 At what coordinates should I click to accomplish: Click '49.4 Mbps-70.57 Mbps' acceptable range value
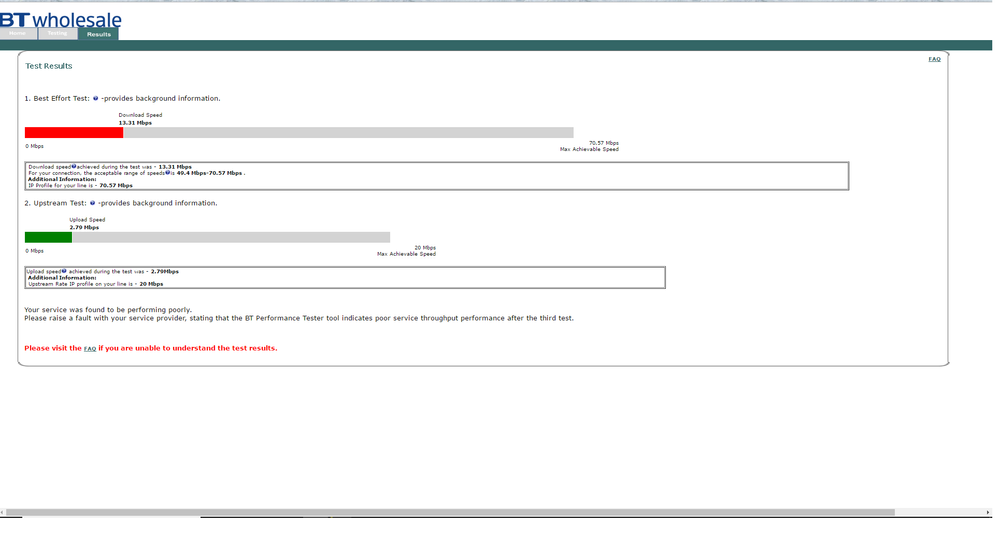(x=209, y=173)
